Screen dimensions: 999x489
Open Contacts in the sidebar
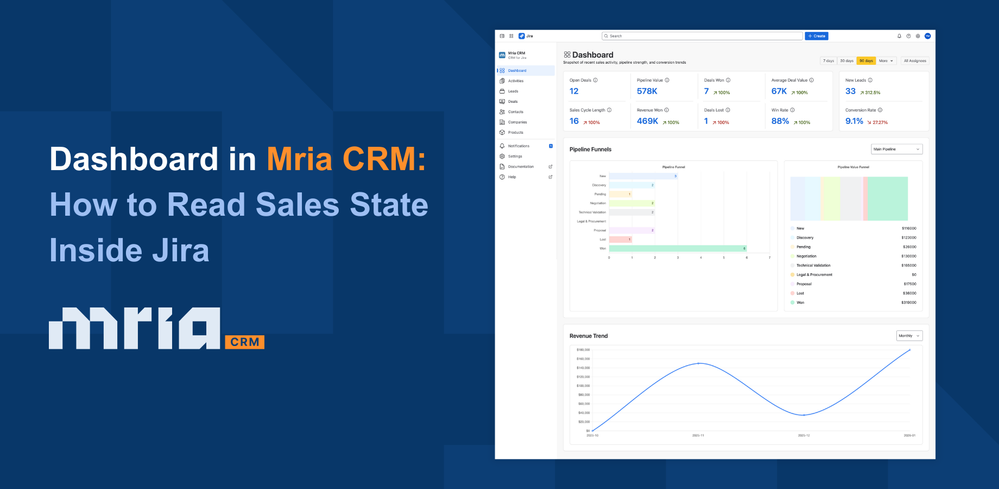coord(526,111)
